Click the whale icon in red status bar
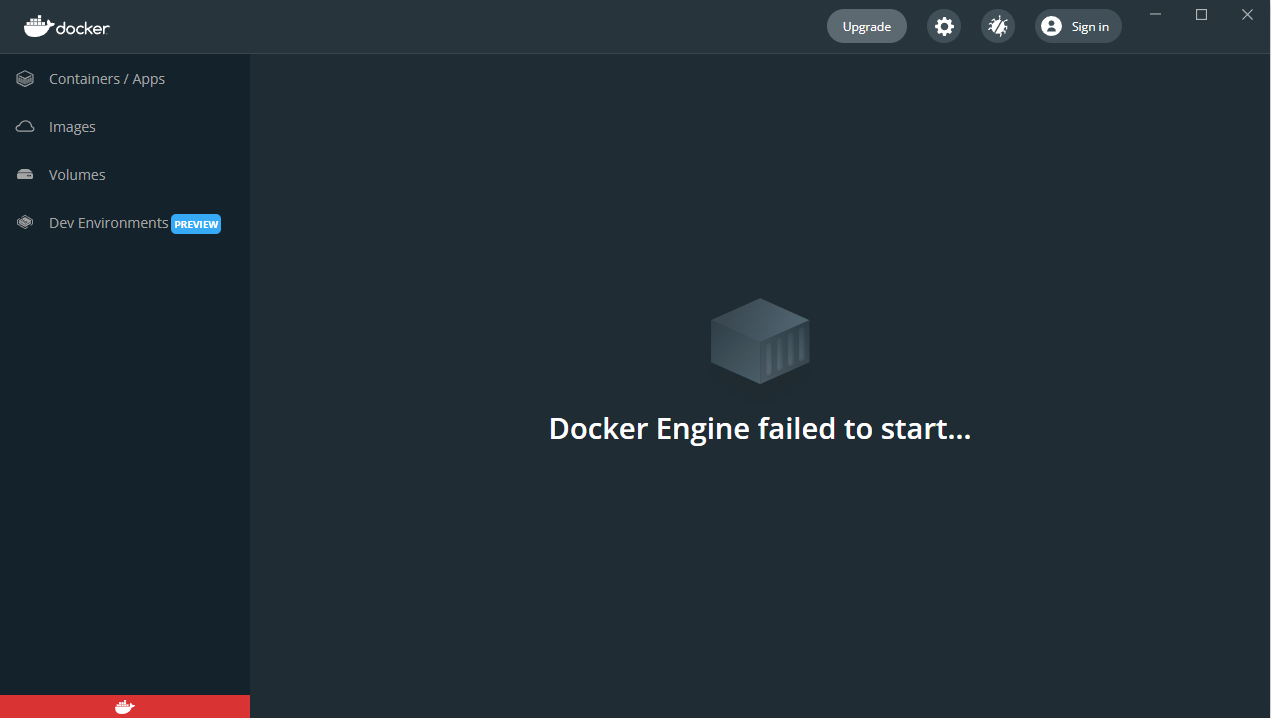Viewport: 1271px width, 718px height. click(124, 707)
